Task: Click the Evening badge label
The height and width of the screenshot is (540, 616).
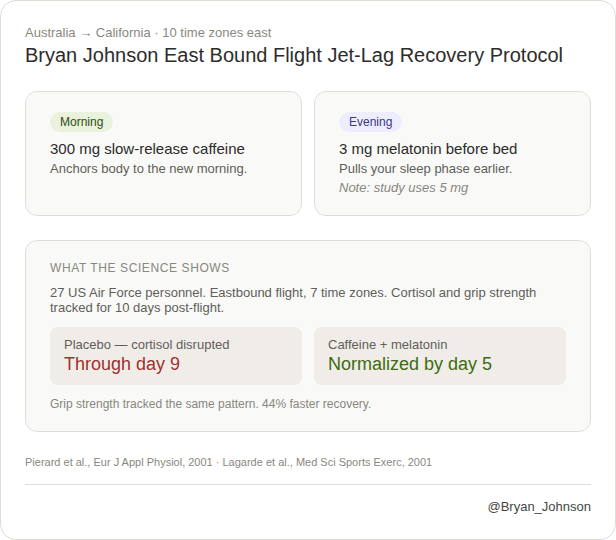Action: tap(370, 122)
